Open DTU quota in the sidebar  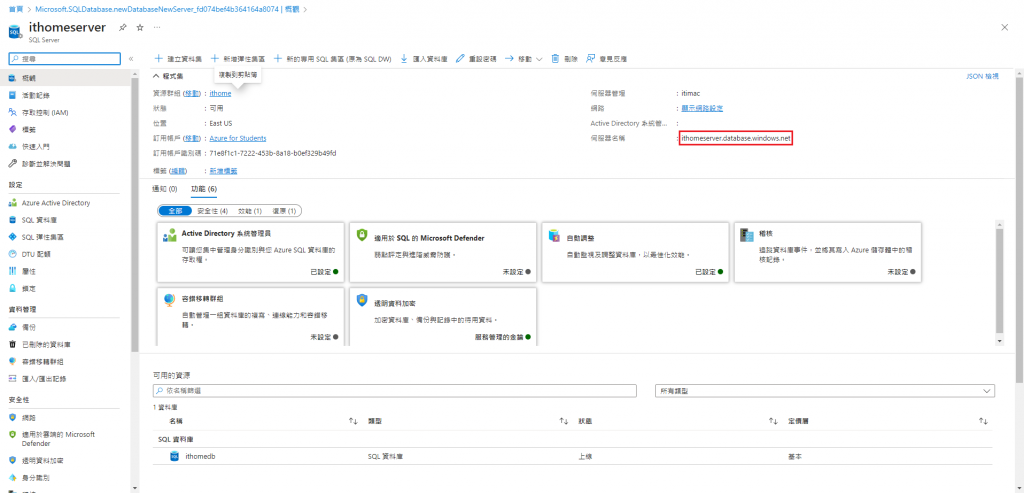tap(35, 254)
